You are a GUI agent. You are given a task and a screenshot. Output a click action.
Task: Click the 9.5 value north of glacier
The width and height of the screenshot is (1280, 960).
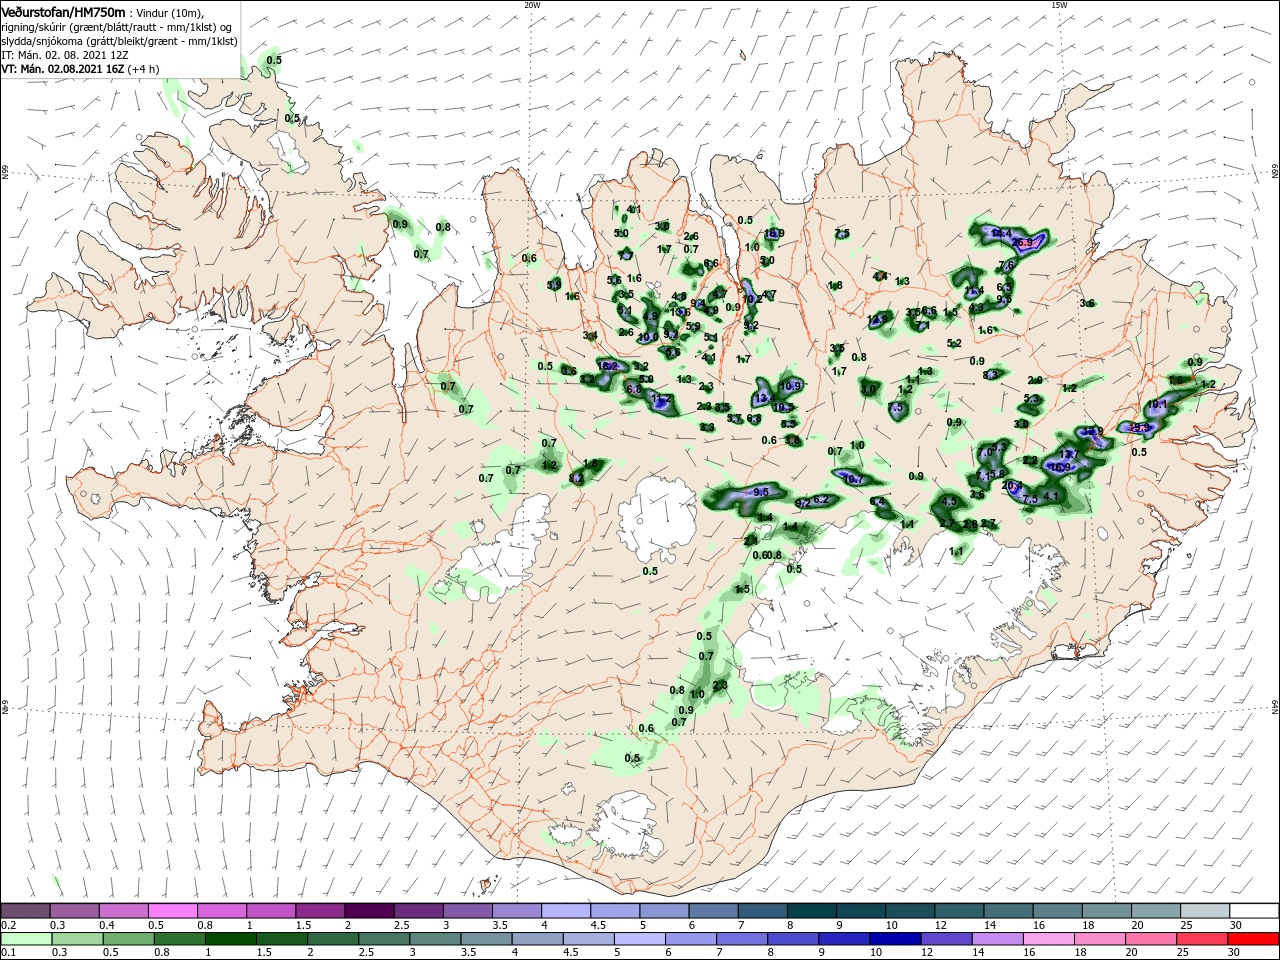[761, 492]
